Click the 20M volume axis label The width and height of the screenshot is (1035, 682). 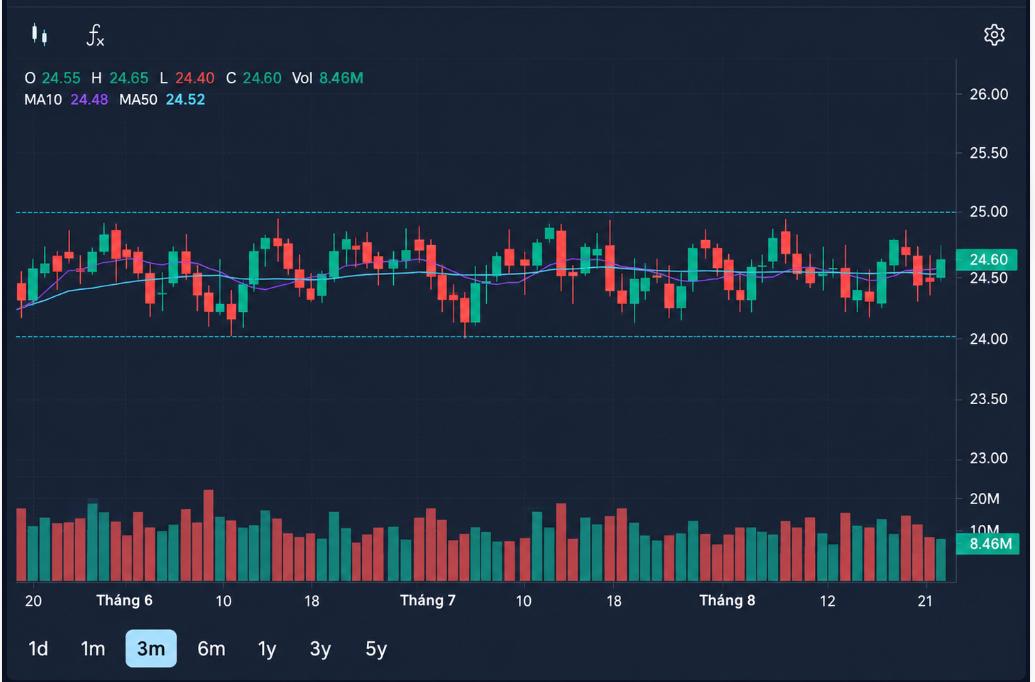point(984,499)
